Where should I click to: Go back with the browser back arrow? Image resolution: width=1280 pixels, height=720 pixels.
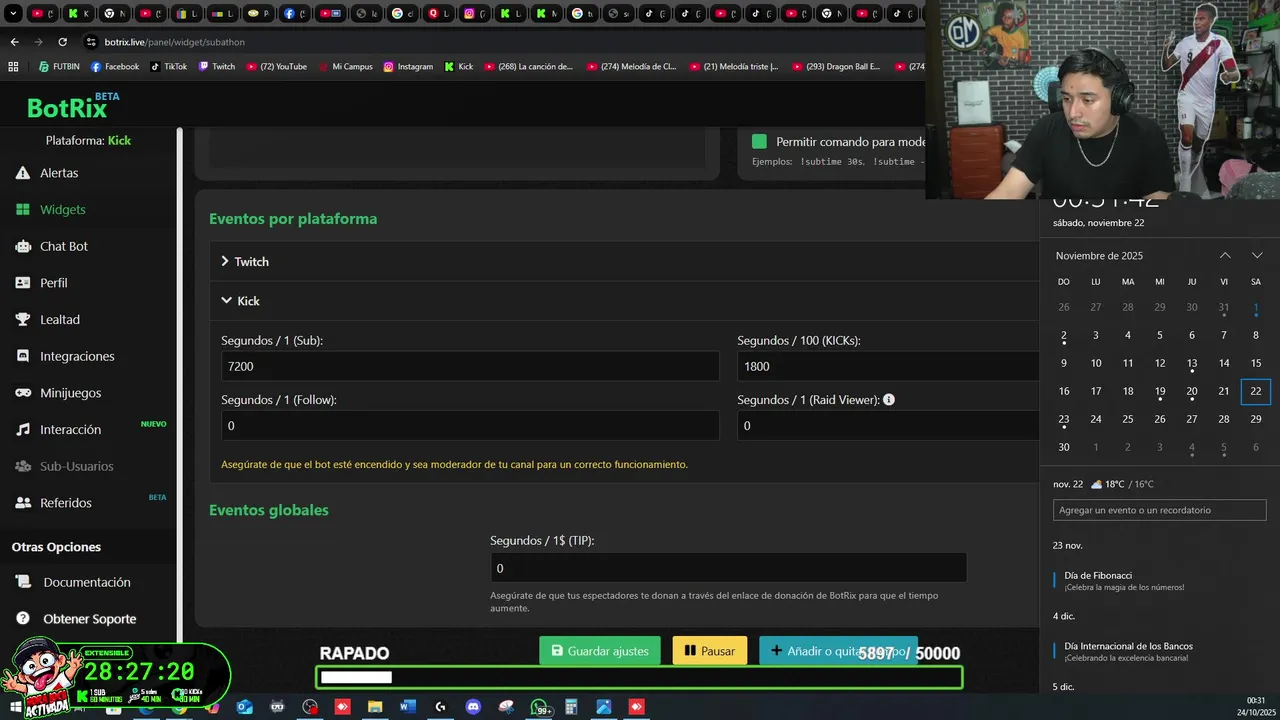click(x=14, y=42)
